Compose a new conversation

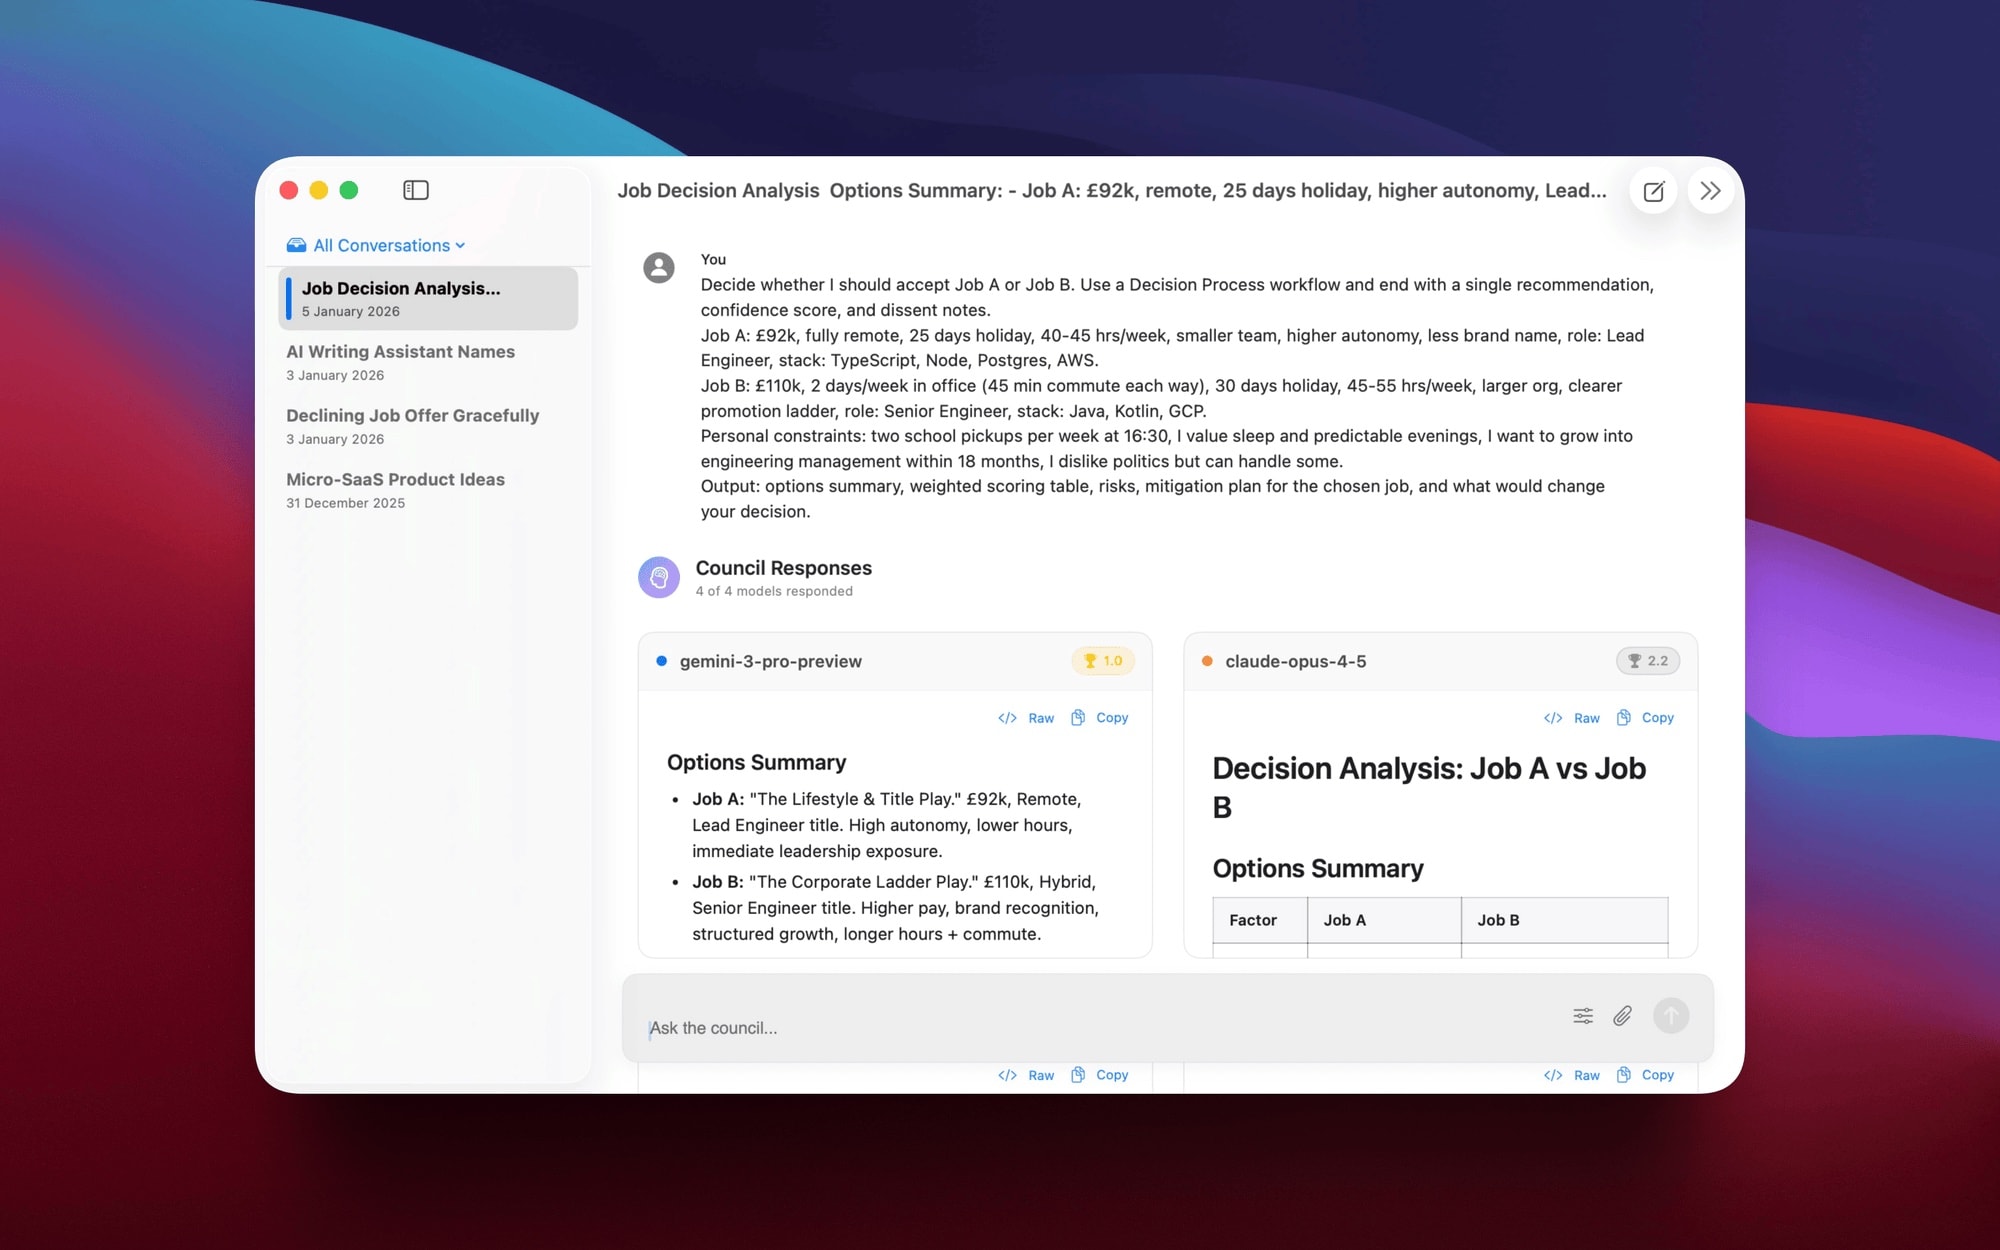point(1654,190)
